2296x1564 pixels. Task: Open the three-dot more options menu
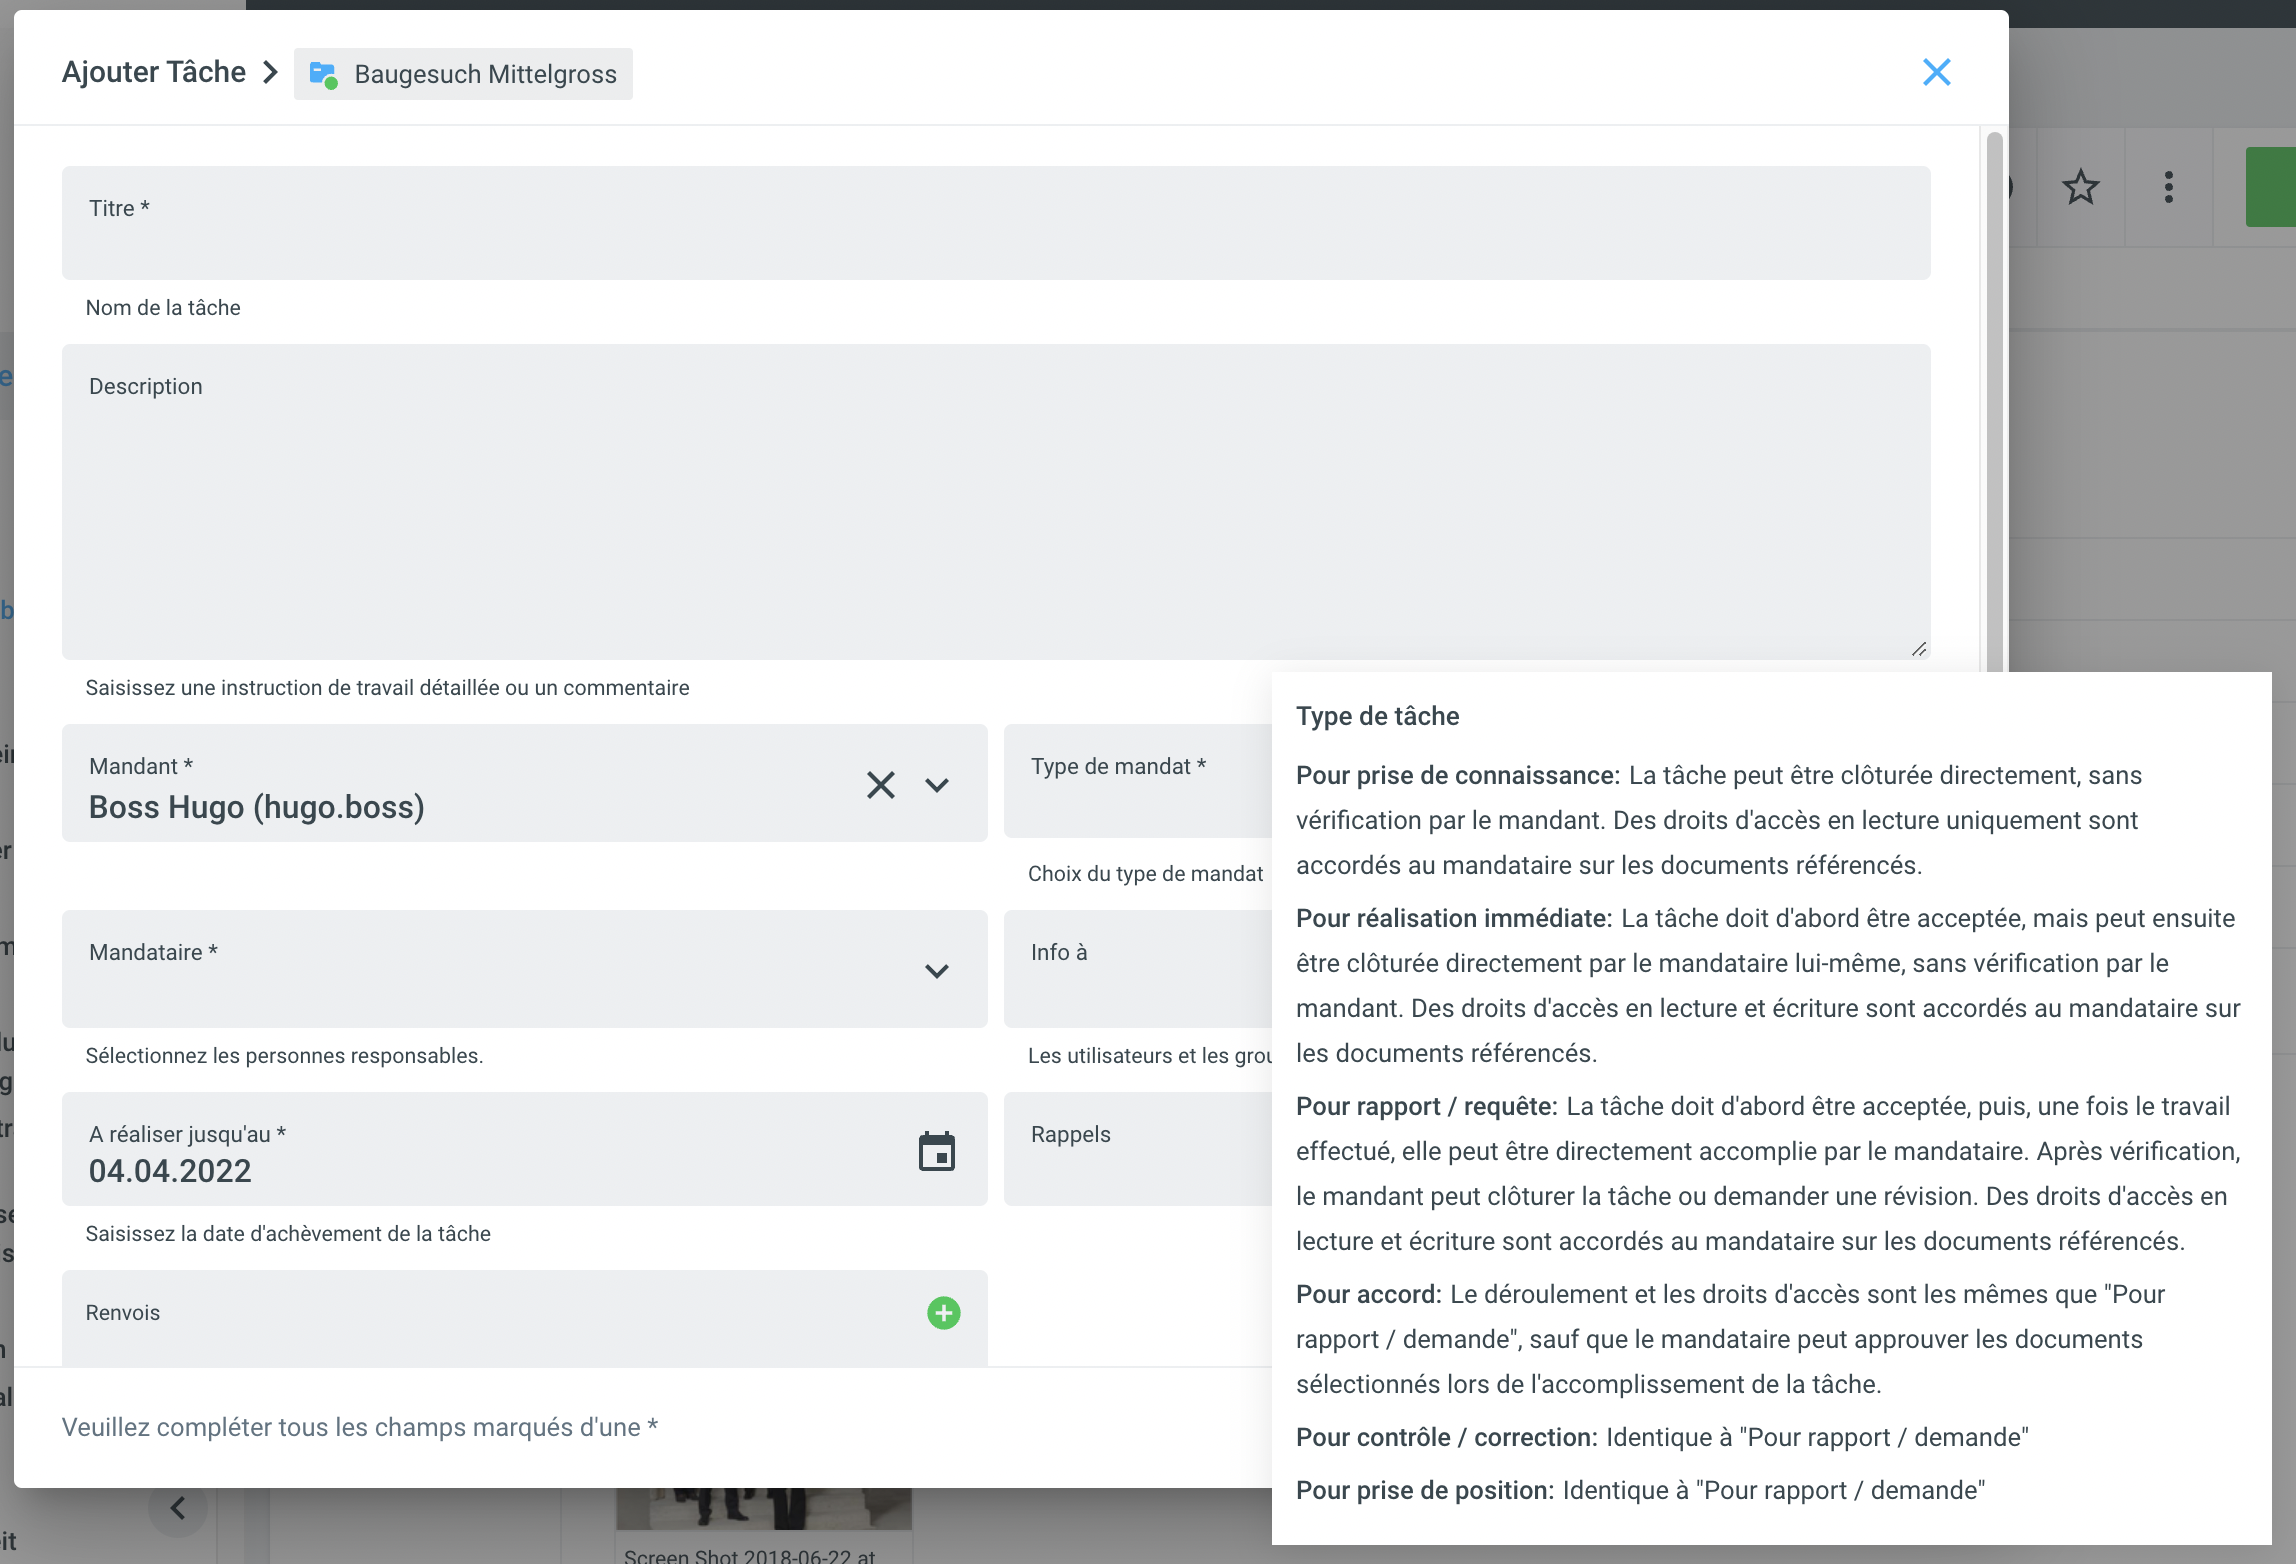coord(2168,187)
